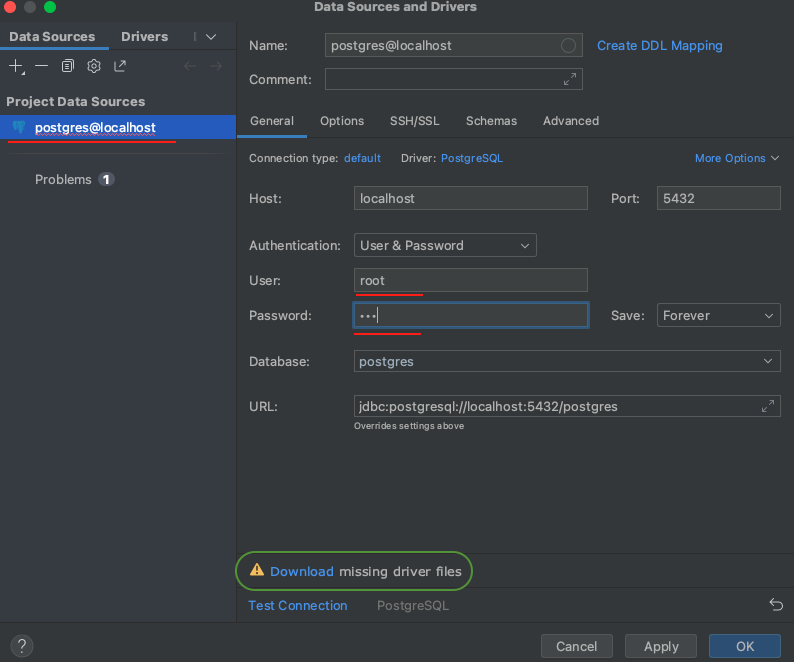Click Project Data Sources heading
794x662 pixels.
75,101
